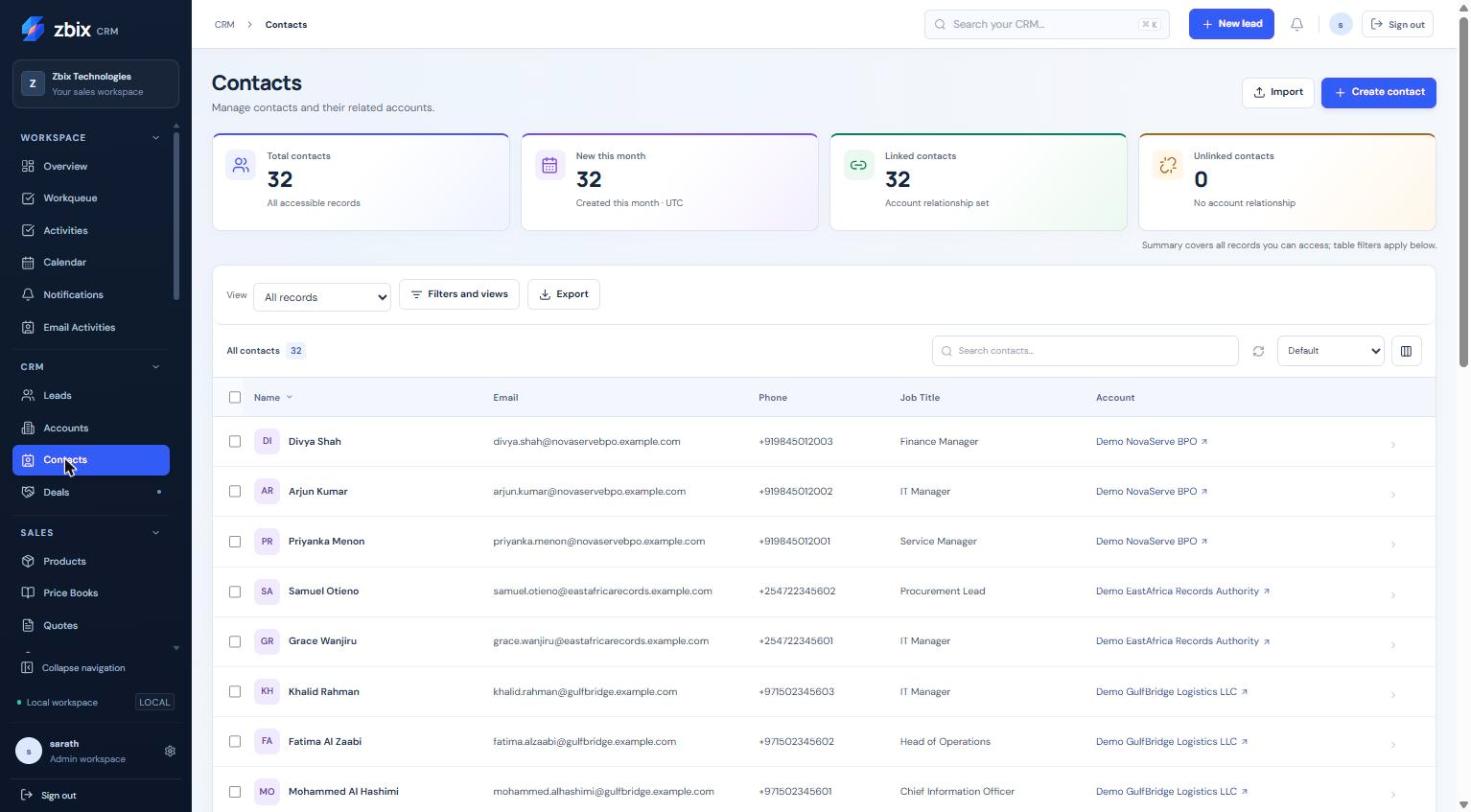This screenshot has width=1471, height=812.
Task: Click the Search contacts input
Action: coord(1085,351)
